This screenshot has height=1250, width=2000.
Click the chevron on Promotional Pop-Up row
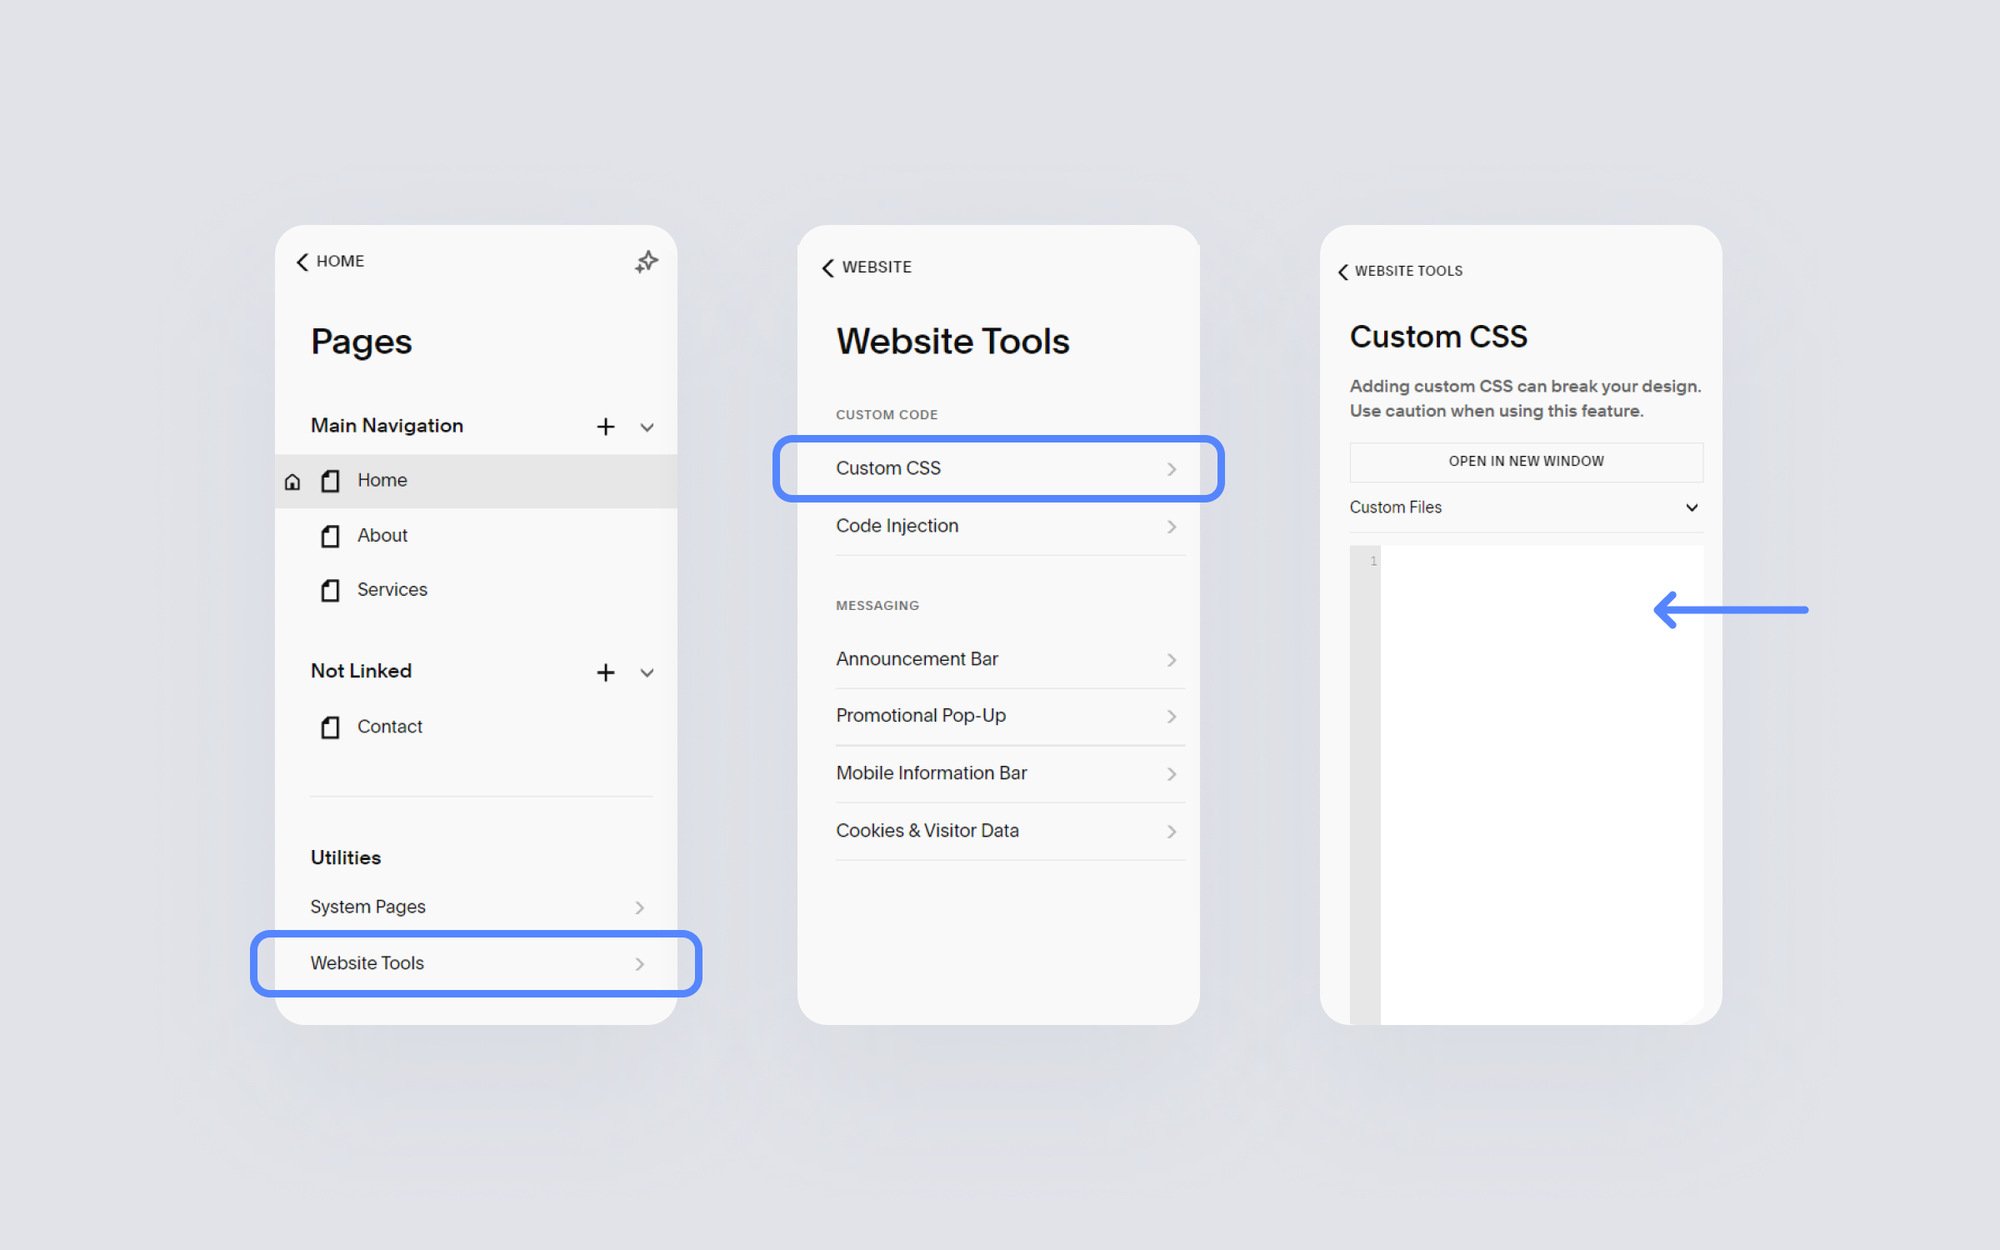(1172, 717)
